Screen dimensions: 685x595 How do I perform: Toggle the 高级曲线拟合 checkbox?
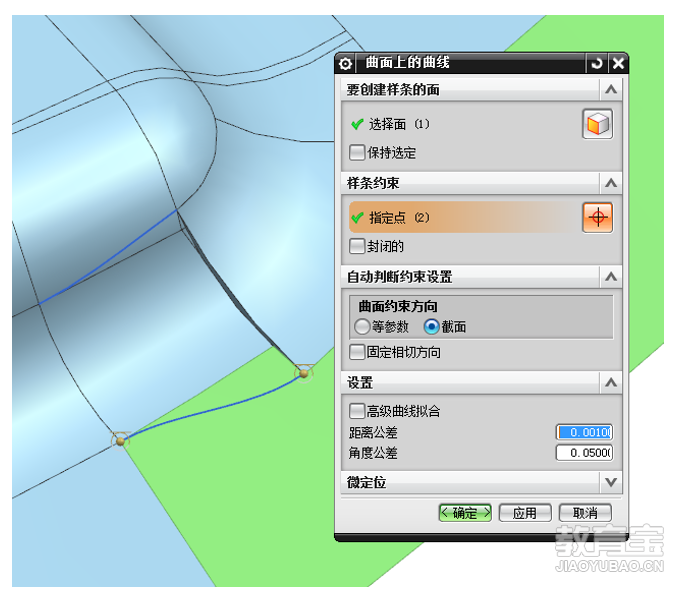(x=357, y=411)
